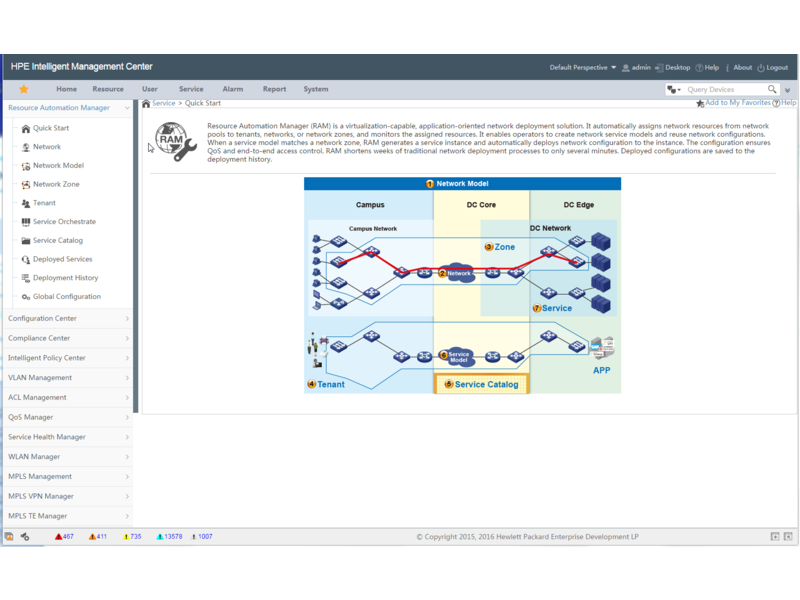Viewport: 800px width, 600px height.
Task: Click the Global Configuration icon
Action: pos(26,297)
